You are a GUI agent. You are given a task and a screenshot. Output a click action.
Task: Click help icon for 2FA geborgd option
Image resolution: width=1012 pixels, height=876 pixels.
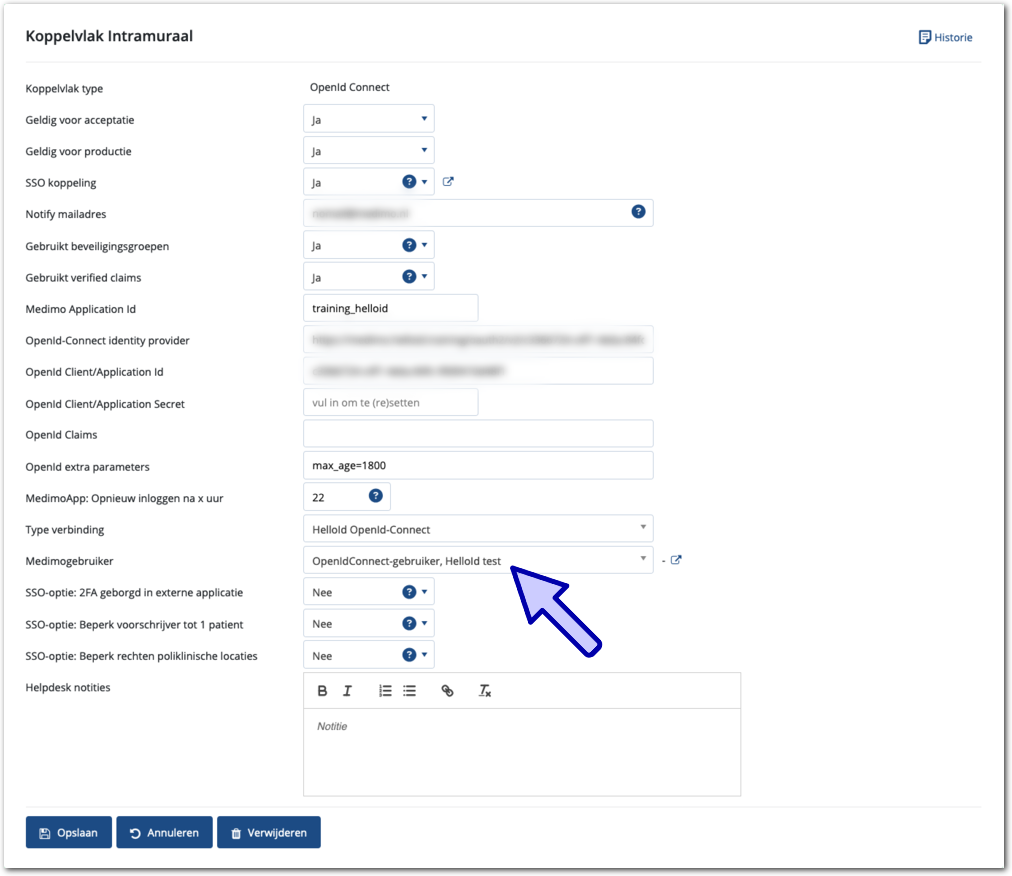click(x=409, y=592)
